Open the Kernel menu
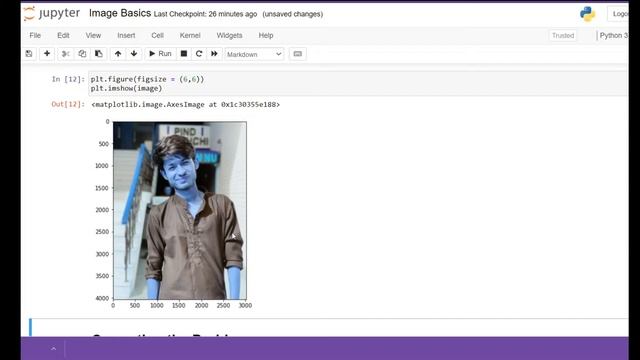Screen dimensions: 640x360 coord(190,36)
